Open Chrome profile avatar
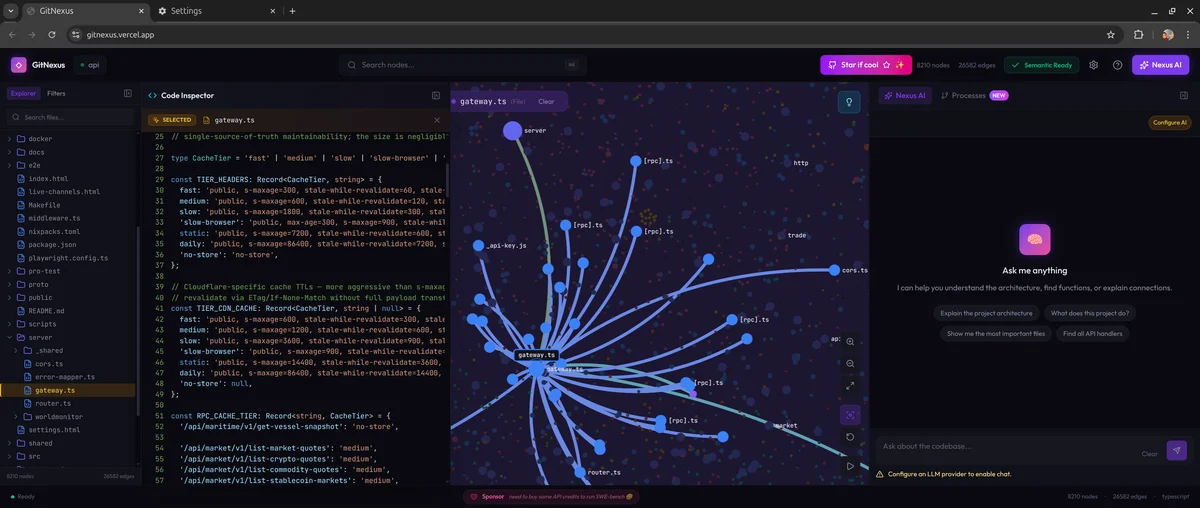1200x508 pixels. click(x=1168, y=34)
